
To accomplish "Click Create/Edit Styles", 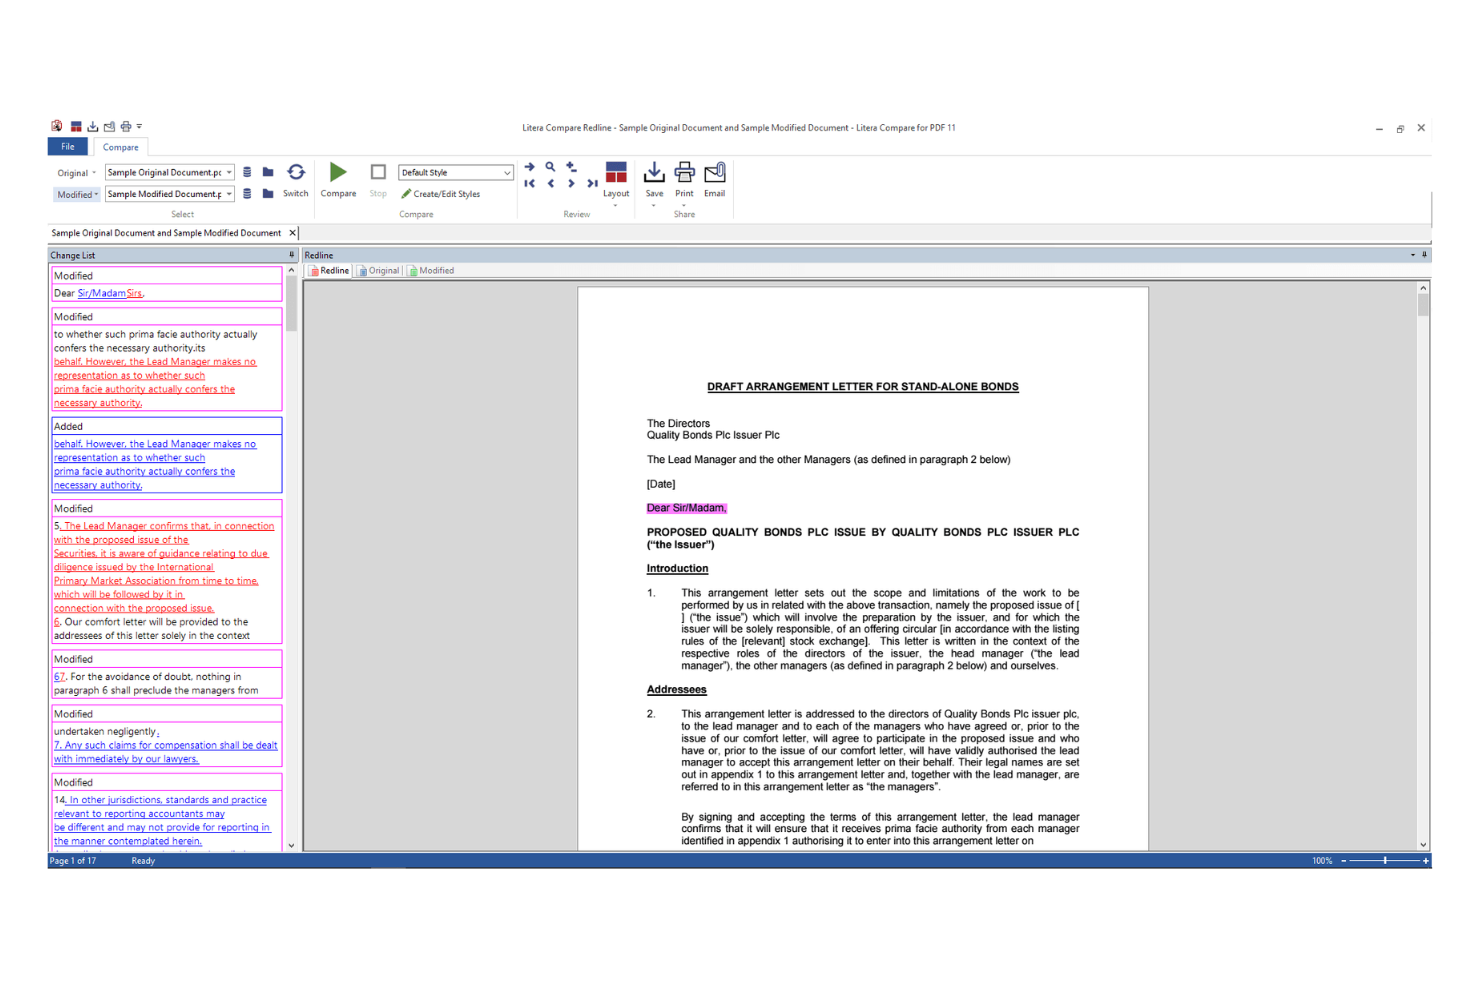I will (x=441, y=194).
